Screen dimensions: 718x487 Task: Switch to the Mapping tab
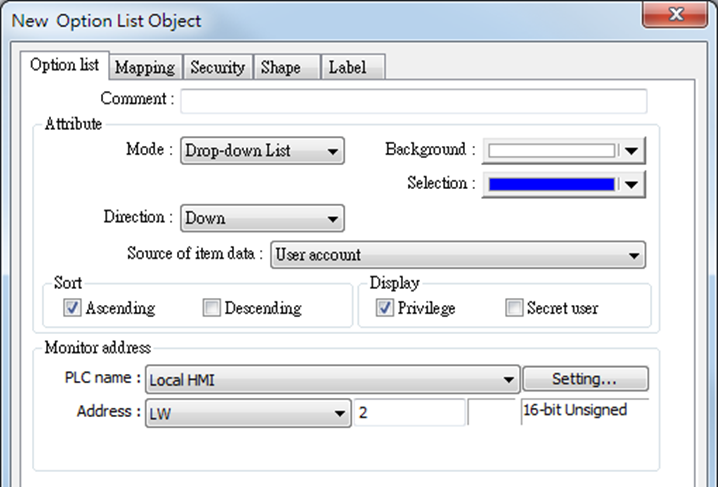[x=146, y=67]
